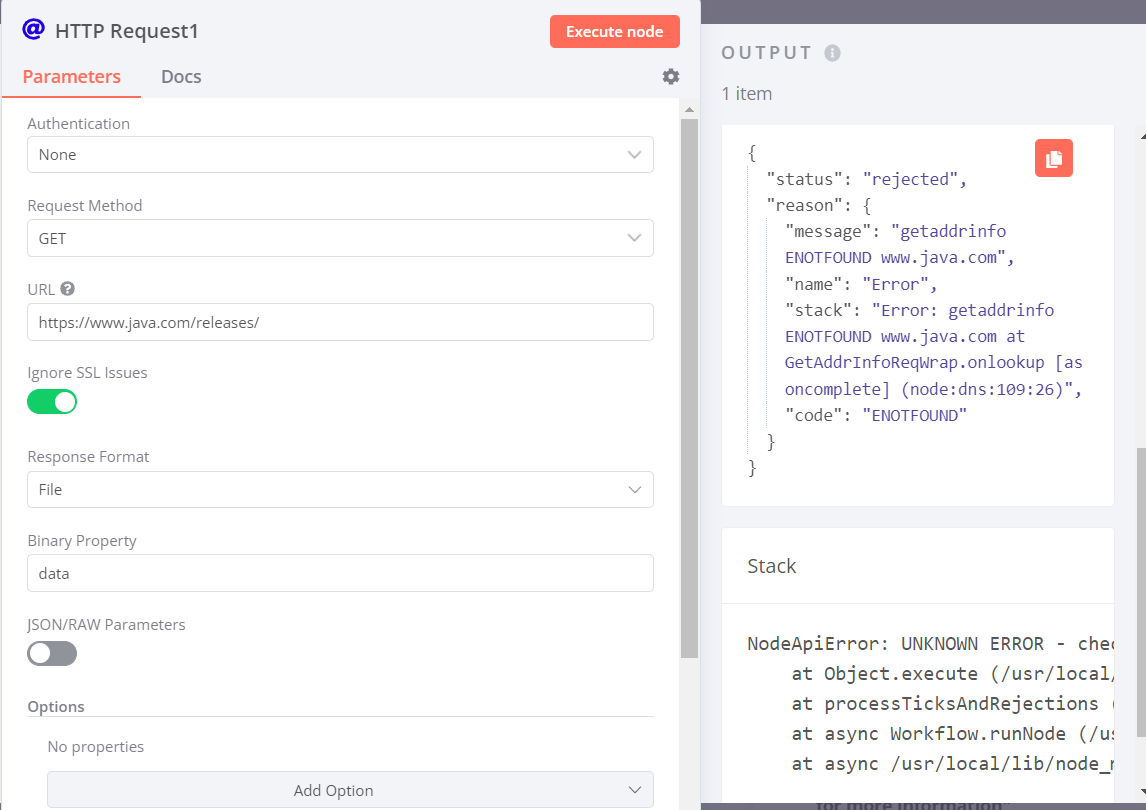Click the output panel scrollbar

tap(1141, 592)
